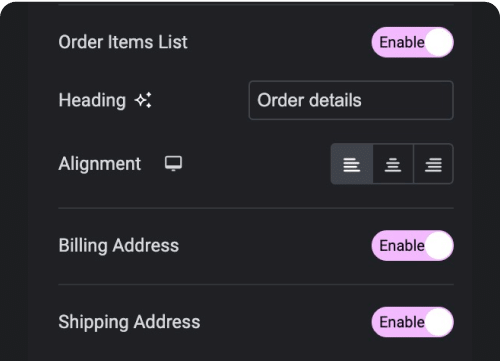
Task: Select left text alignment icon
Action: pos(352,164)
